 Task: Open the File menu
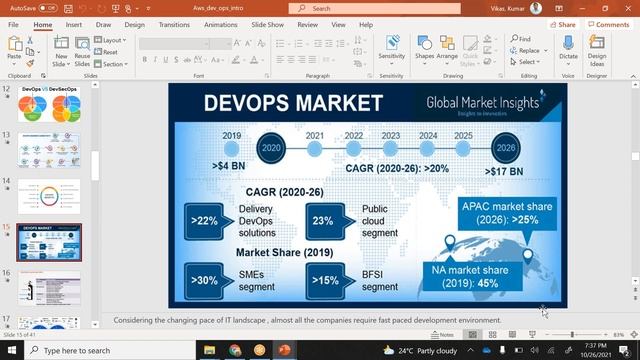[13, 24]
